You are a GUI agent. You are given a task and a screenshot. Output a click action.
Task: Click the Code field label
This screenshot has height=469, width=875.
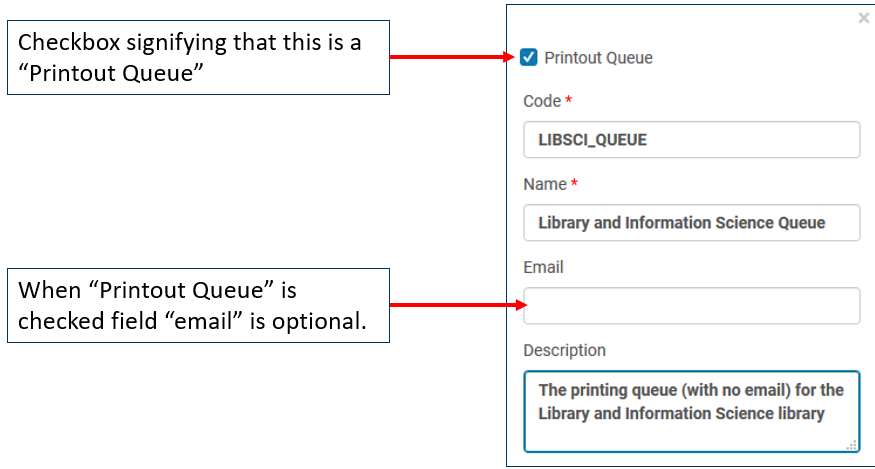[x=542, y=101]
